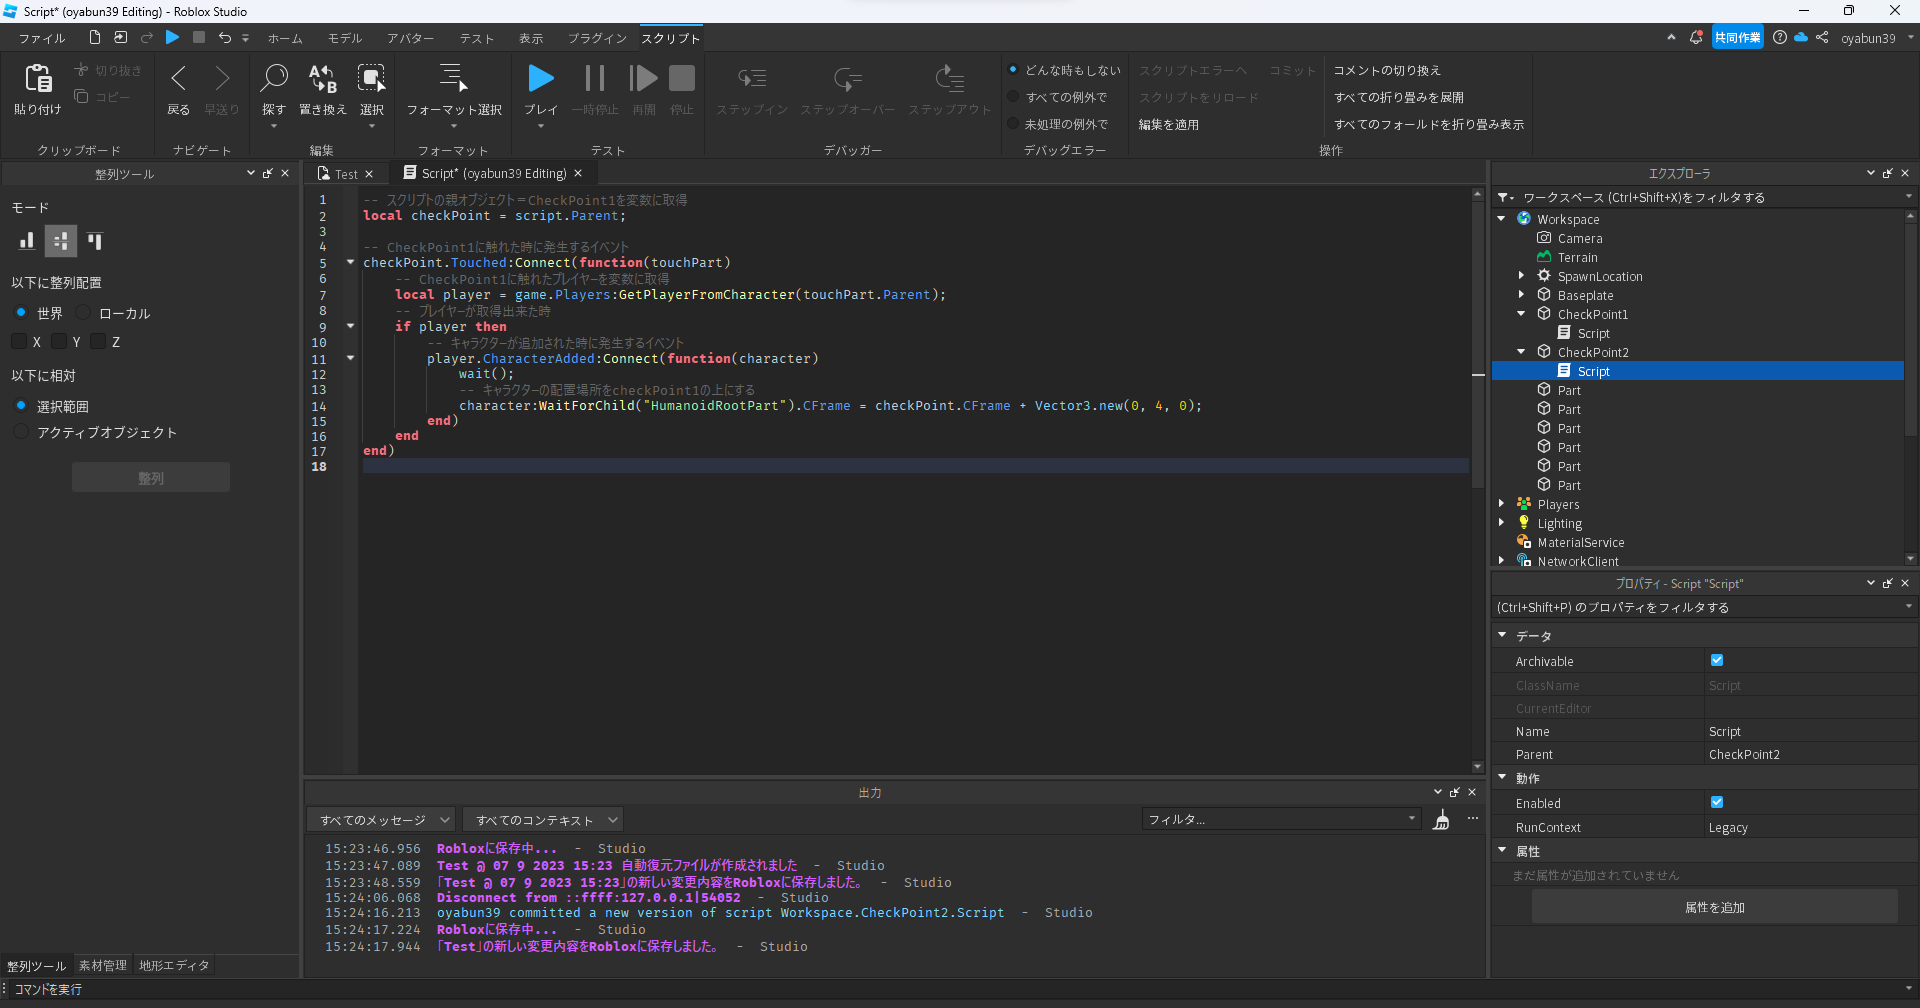Click the Format Selection (フォーマット選択) icon
The image size is (1920, 1008).
[454, 77]
